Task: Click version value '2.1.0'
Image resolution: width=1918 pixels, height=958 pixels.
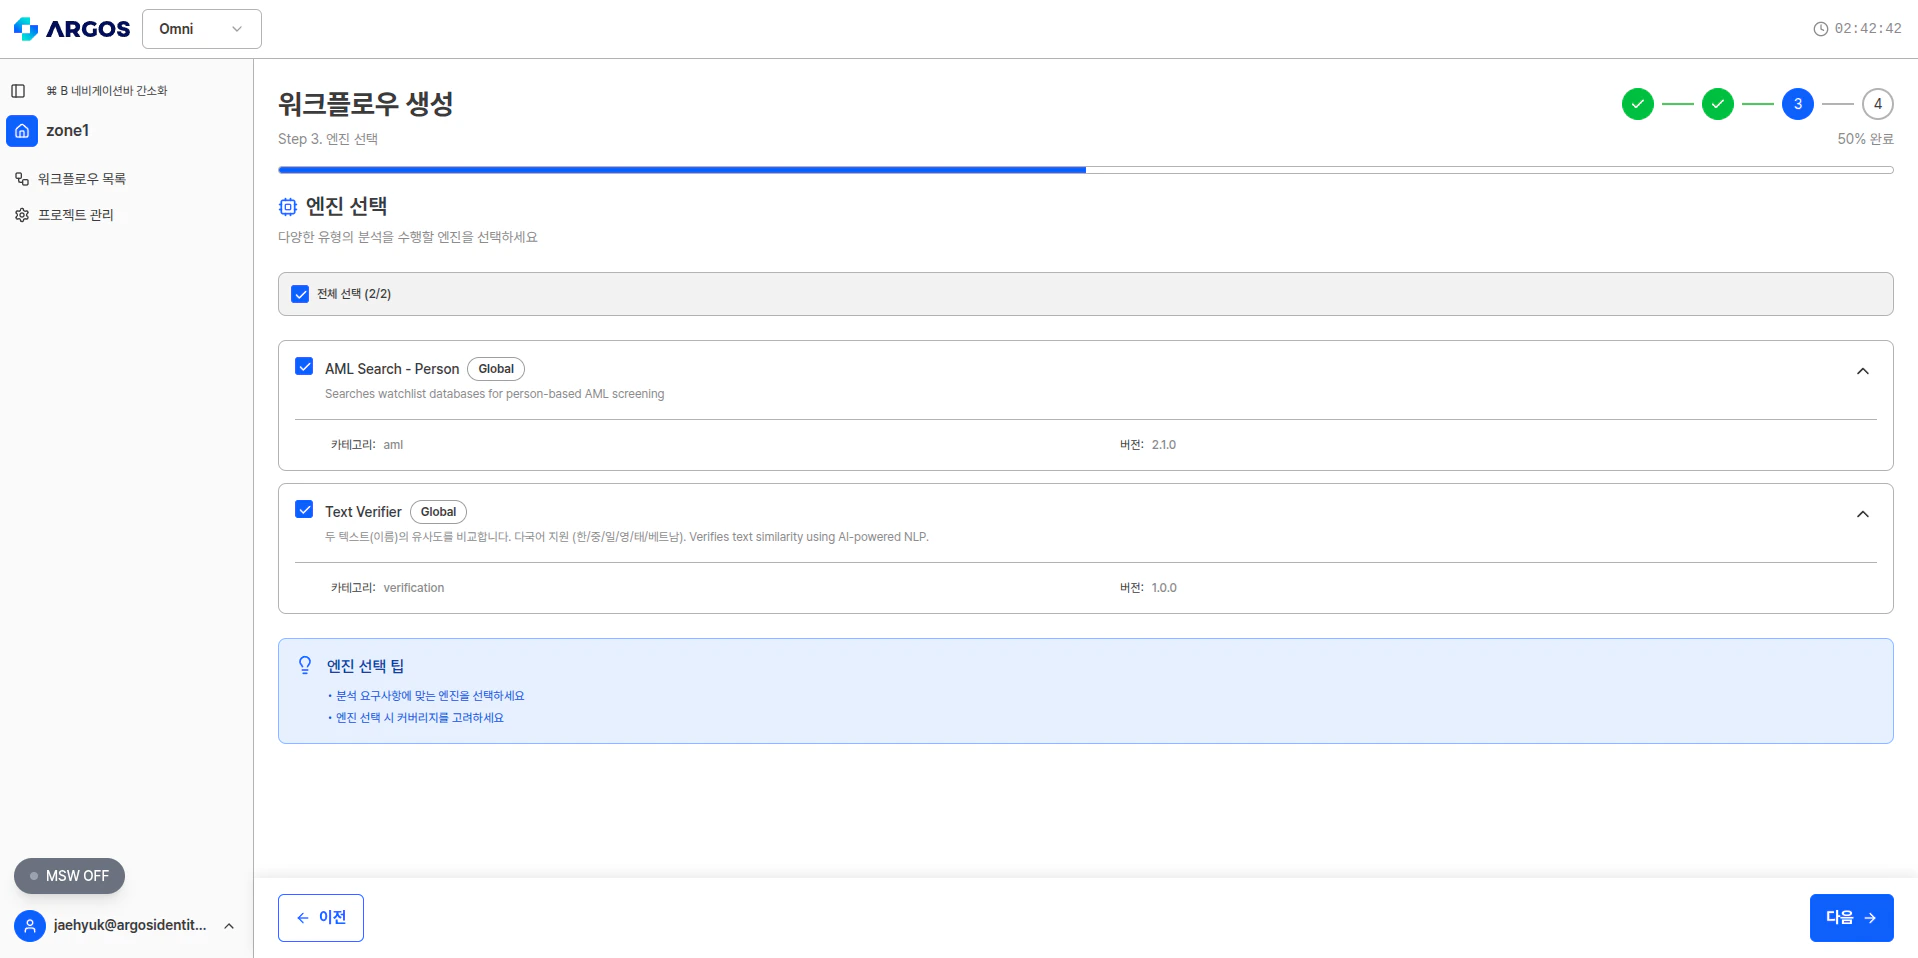Action: [x=1164, y=445]
